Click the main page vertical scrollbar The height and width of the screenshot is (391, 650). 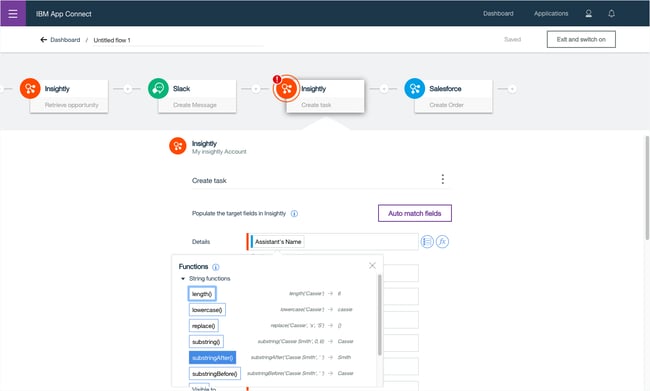(647, 188)
